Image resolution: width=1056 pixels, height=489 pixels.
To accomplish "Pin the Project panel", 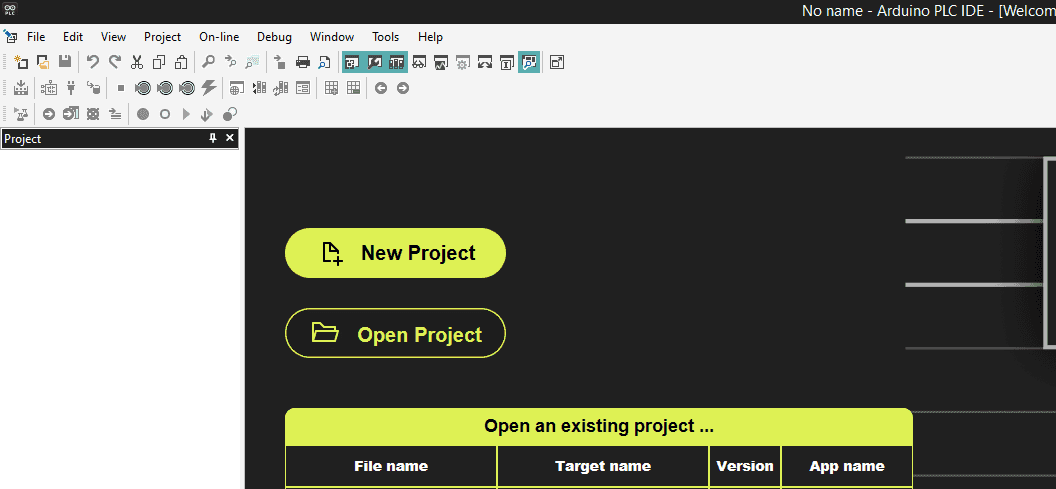I will (212, 138).
